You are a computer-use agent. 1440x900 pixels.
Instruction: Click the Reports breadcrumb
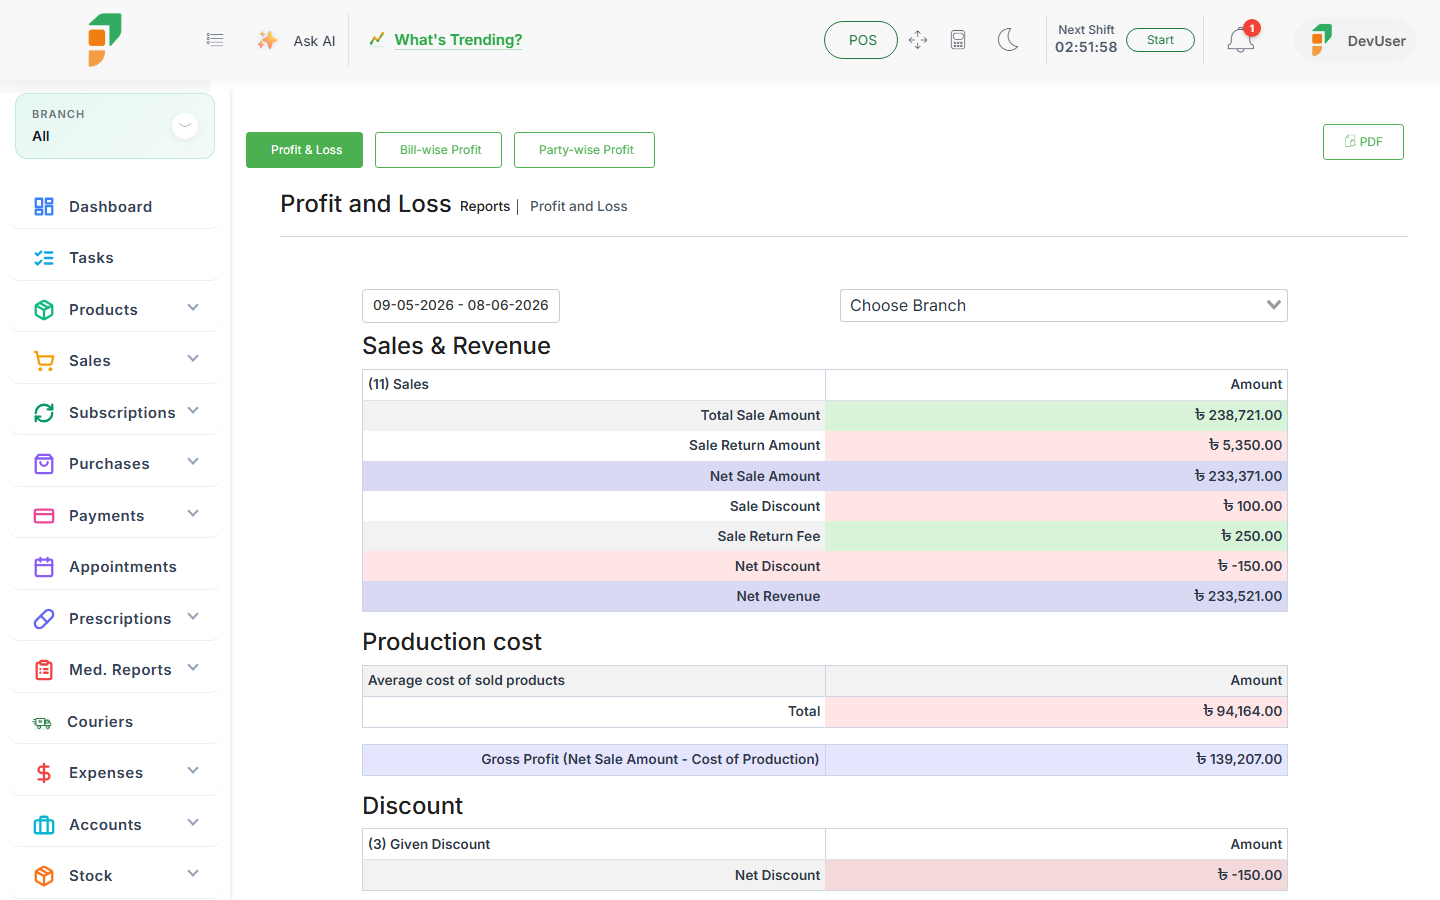coord(485,207)
